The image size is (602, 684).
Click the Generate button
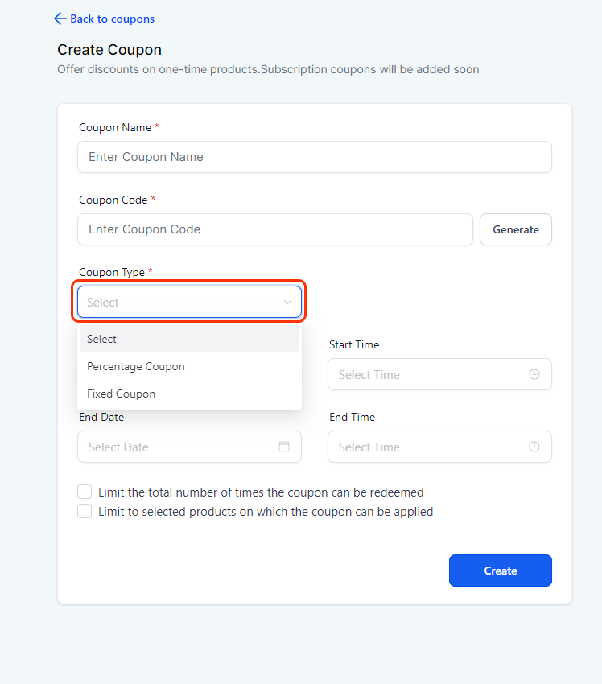[x=516, y=229]
